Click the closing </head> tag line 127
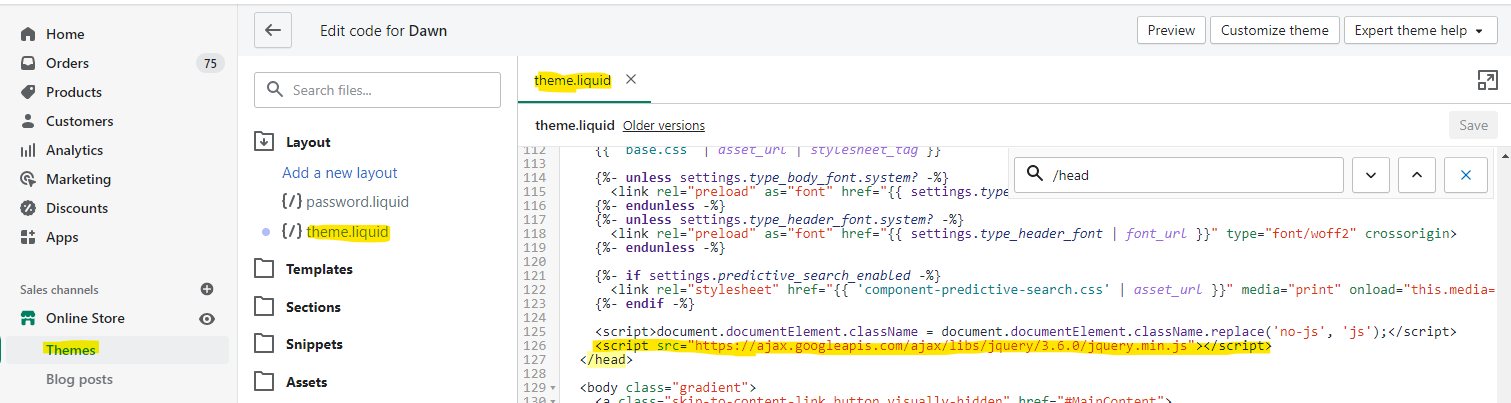The image size is (1511, 403). pos(605,360)
